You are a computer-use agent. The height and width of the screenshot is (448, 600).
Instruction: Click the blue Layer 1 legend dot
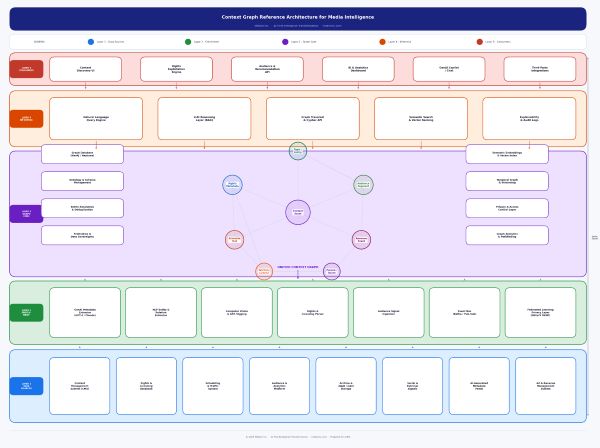91,42
